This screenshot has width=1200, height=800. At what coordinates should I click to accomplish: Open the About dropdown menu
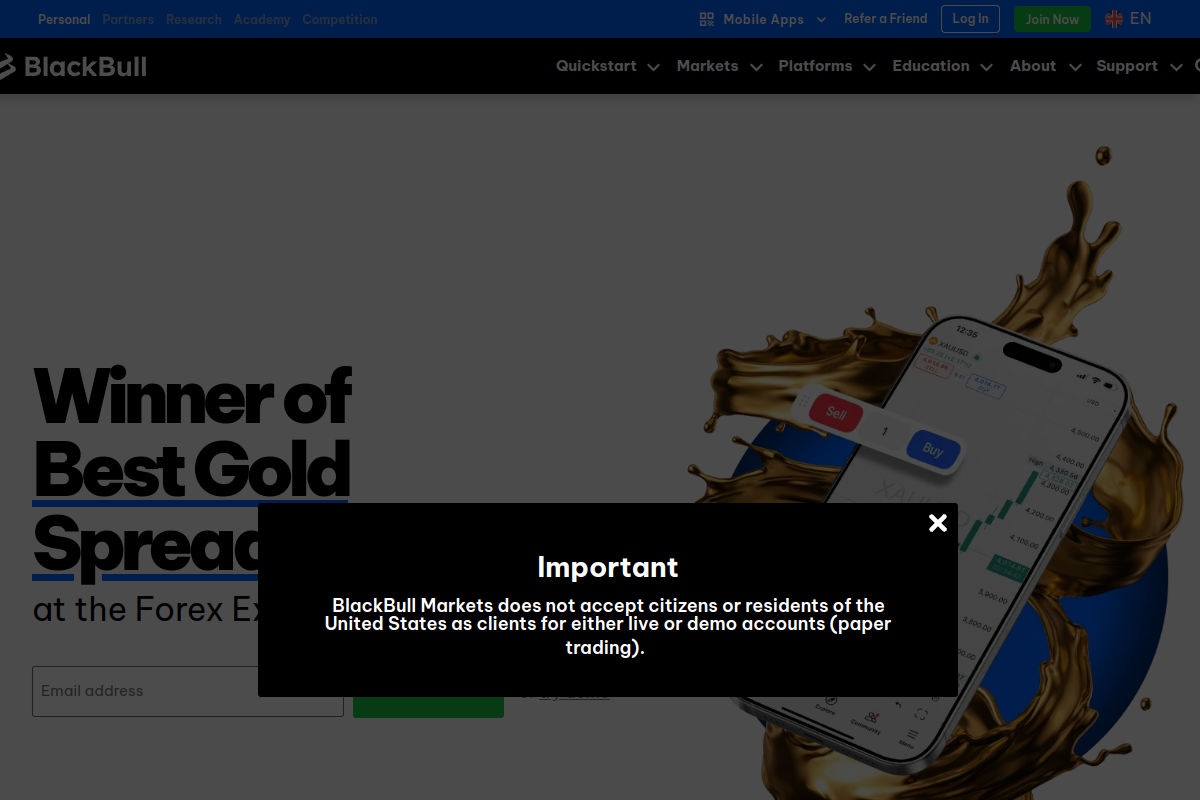pyautogui.click(x=1045, y=66)
